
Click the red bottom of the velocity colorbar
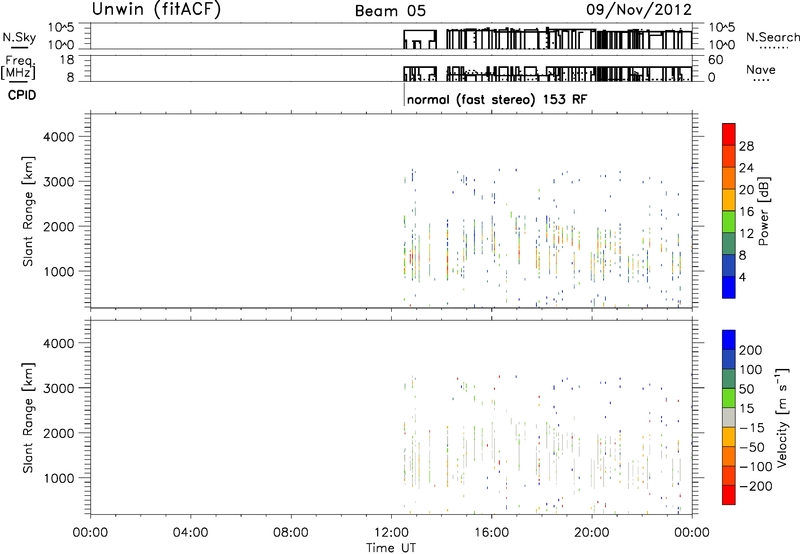click(729, 495)
